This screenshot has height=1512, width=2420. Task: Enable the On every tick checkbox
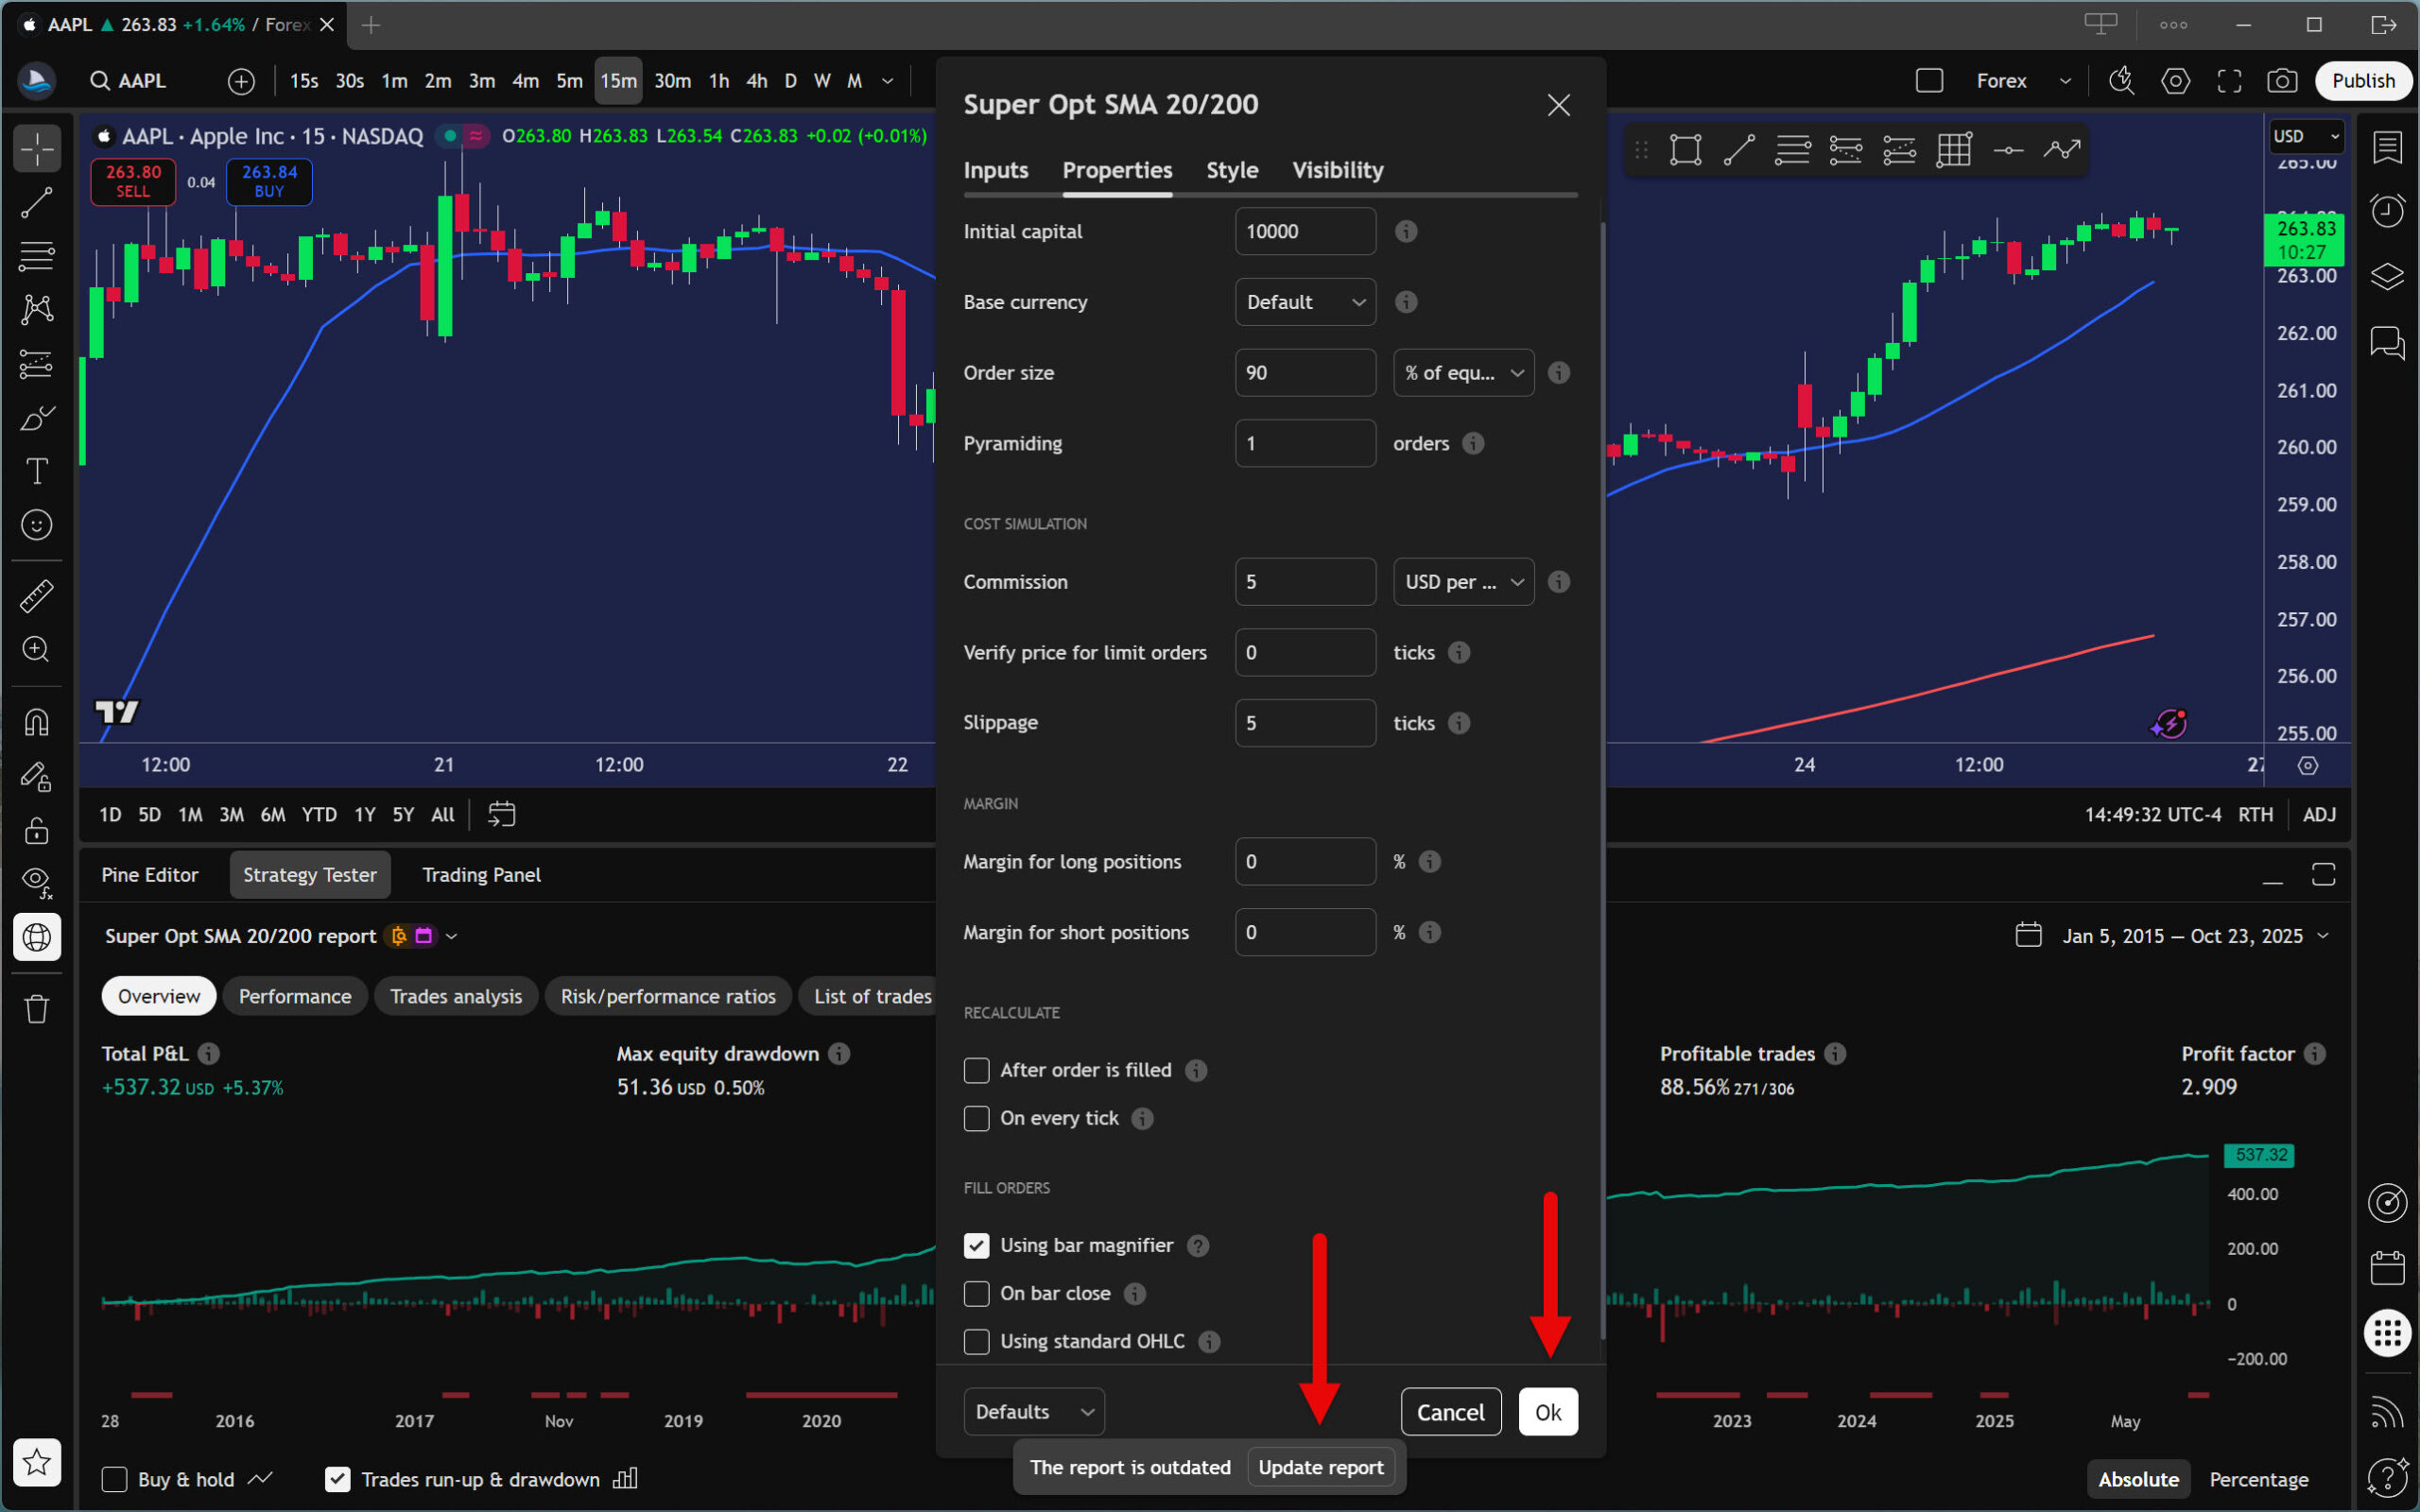[976, 1118]
